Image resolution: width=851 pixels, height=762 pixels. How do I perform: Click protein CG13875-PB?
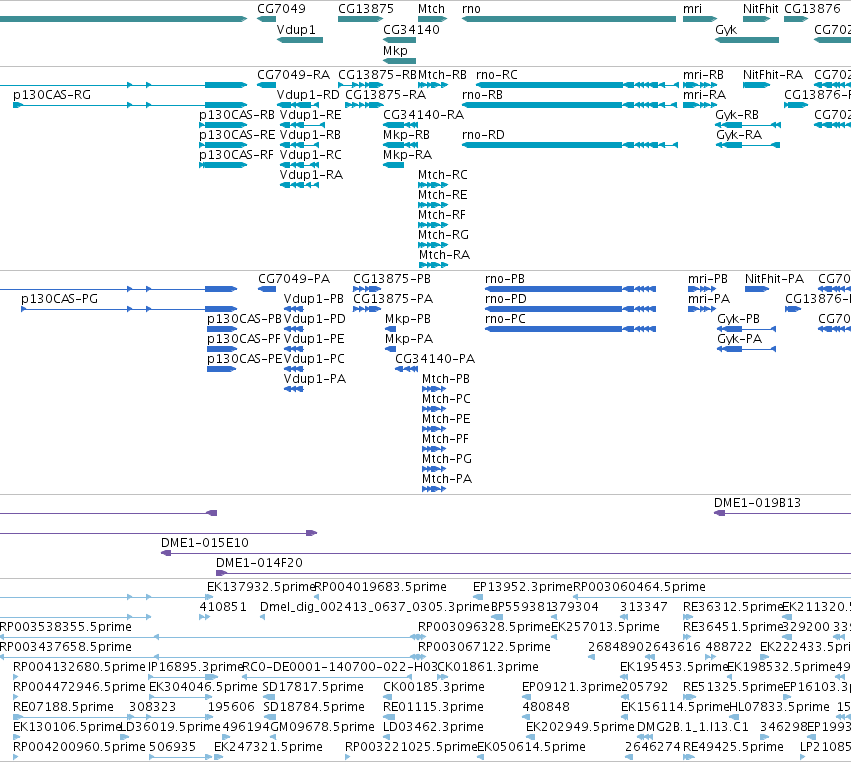click(x=392, y=279)
